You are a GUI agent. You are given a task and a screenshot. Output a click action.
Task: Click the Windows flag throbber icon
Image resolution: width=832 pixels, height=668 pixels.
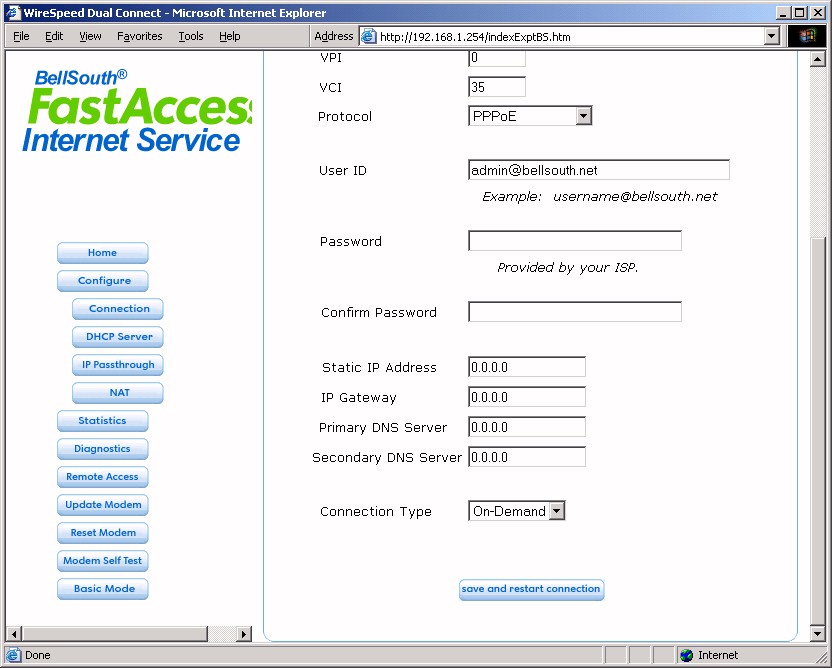point(807,37)
